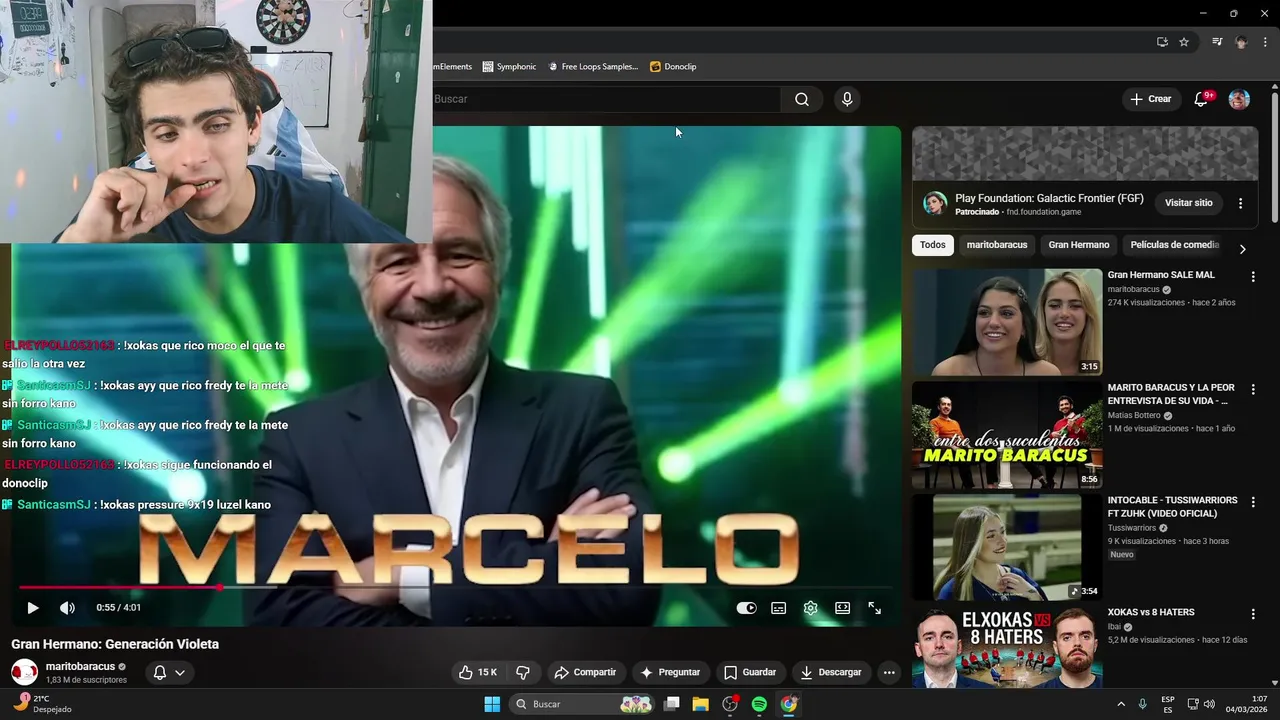Click the taskbar Buscar search box
Screen dimensions: 1280x720
tap(583, 704)
